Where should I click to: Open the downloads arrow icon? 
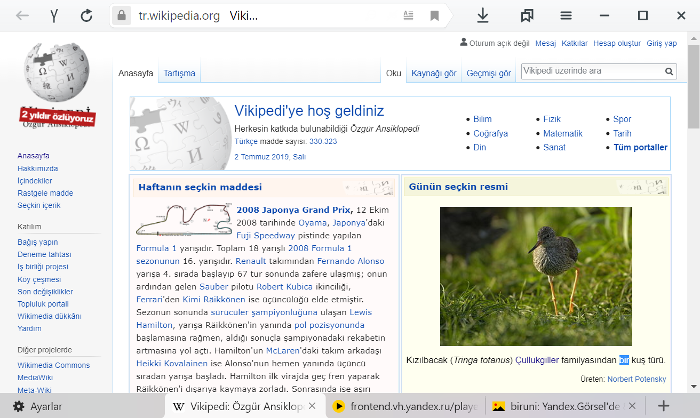point(483,16)
